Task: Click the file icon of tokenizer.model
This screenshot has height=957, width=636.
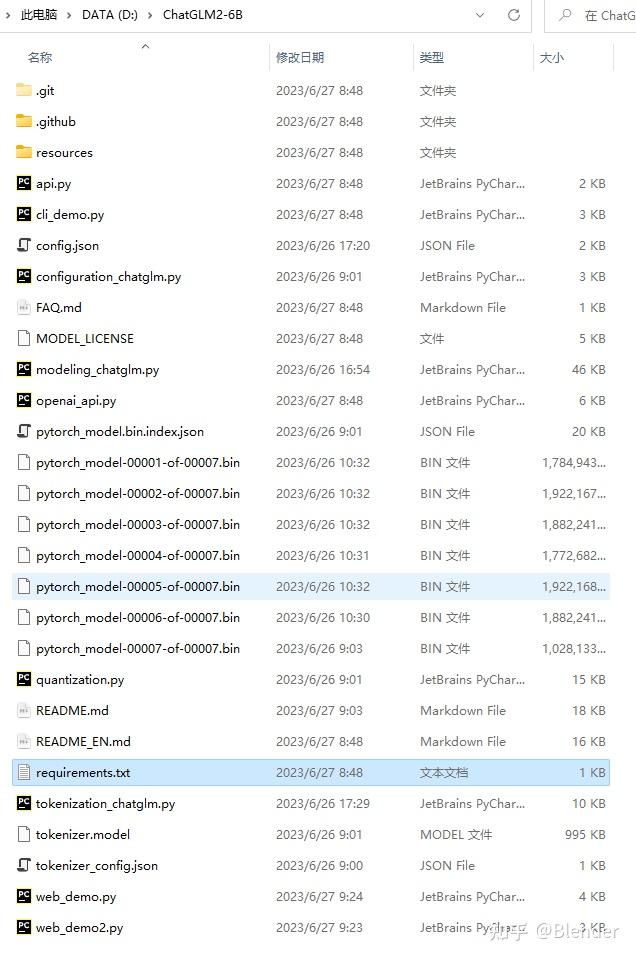Action: point(24,834)
